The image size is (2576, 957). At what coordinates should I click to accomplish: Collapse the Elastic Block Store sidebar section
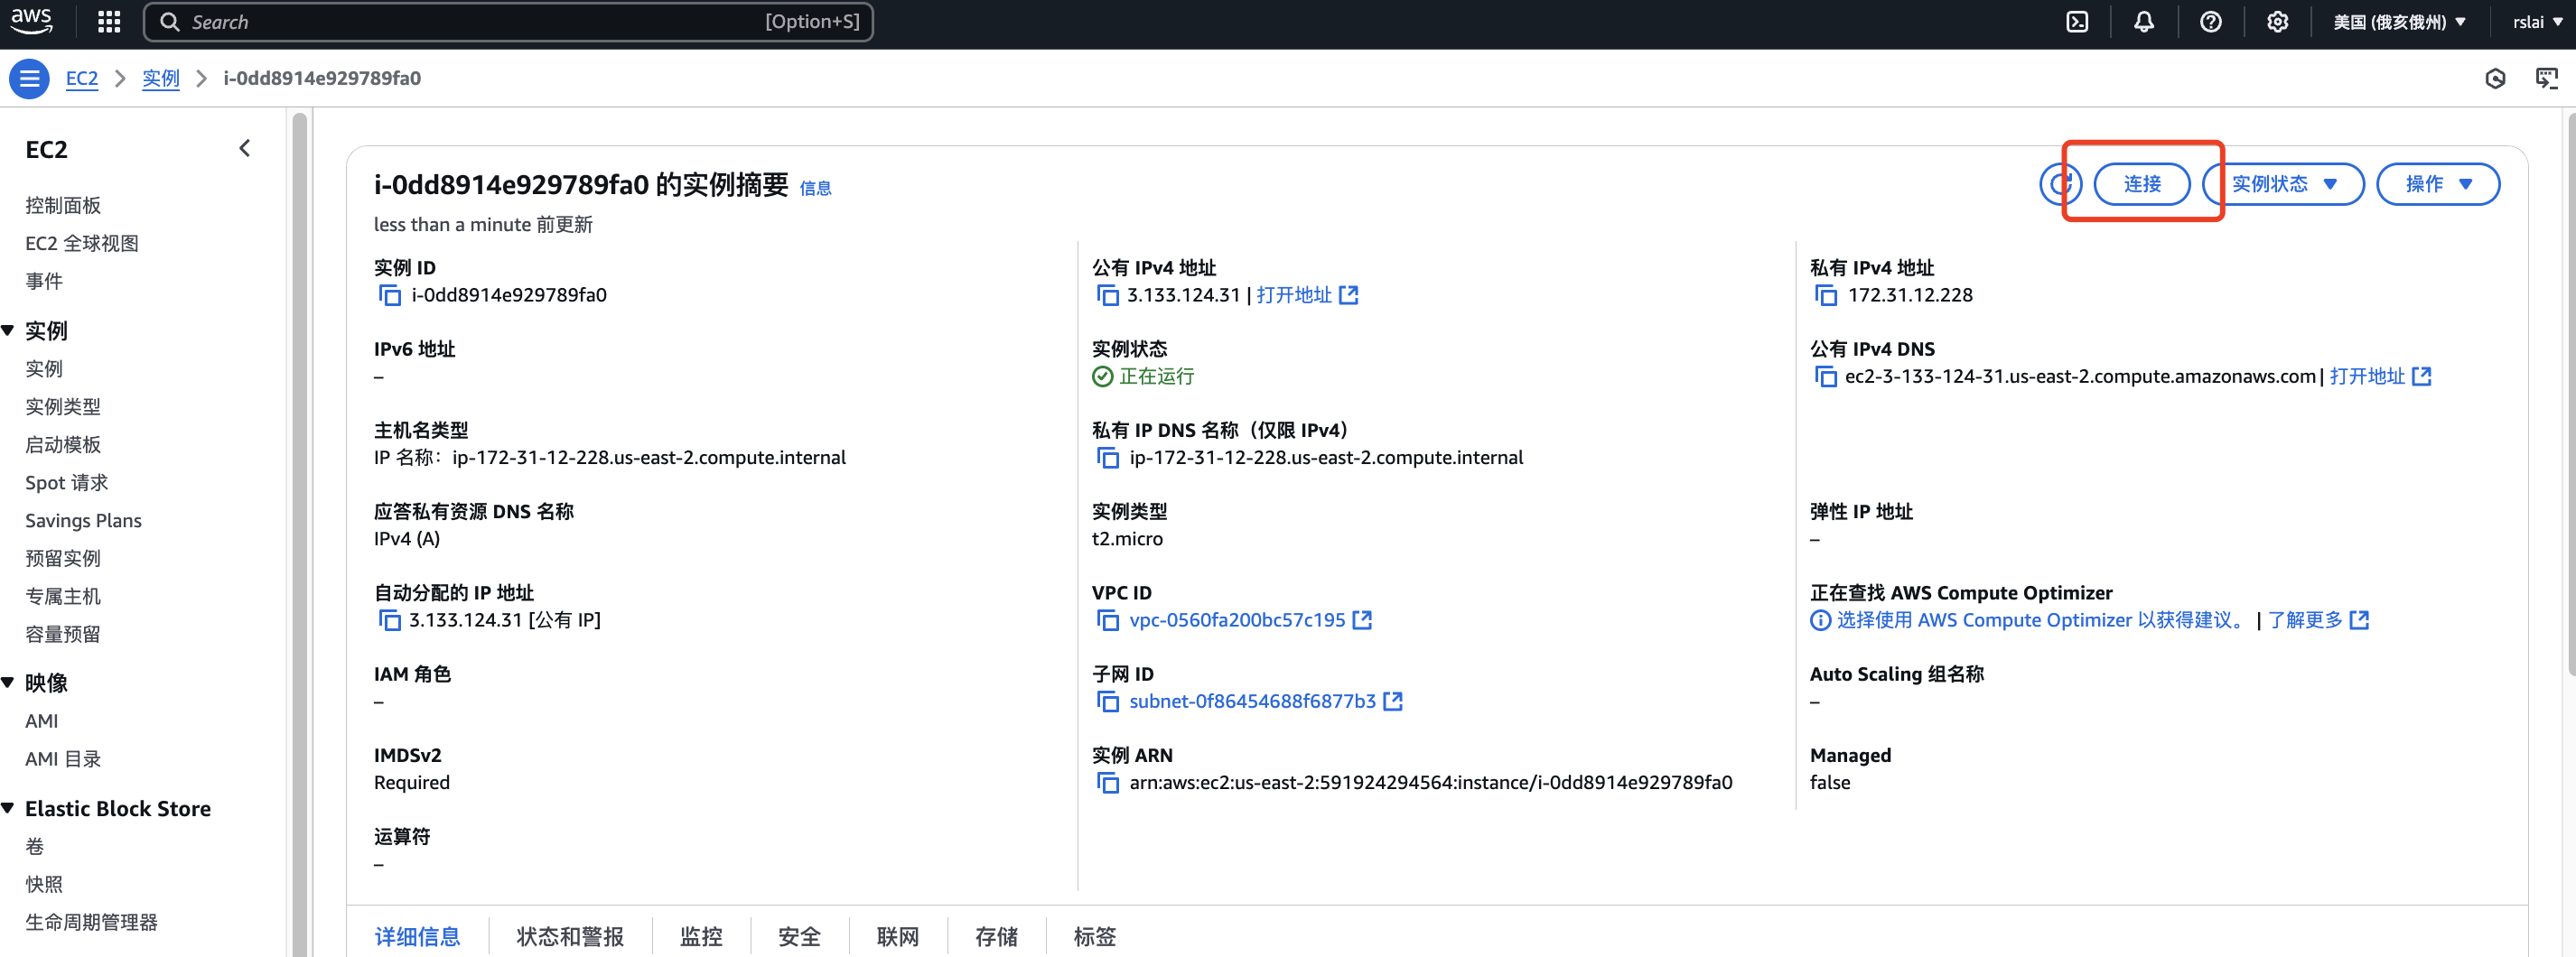[x=8, y=808]
